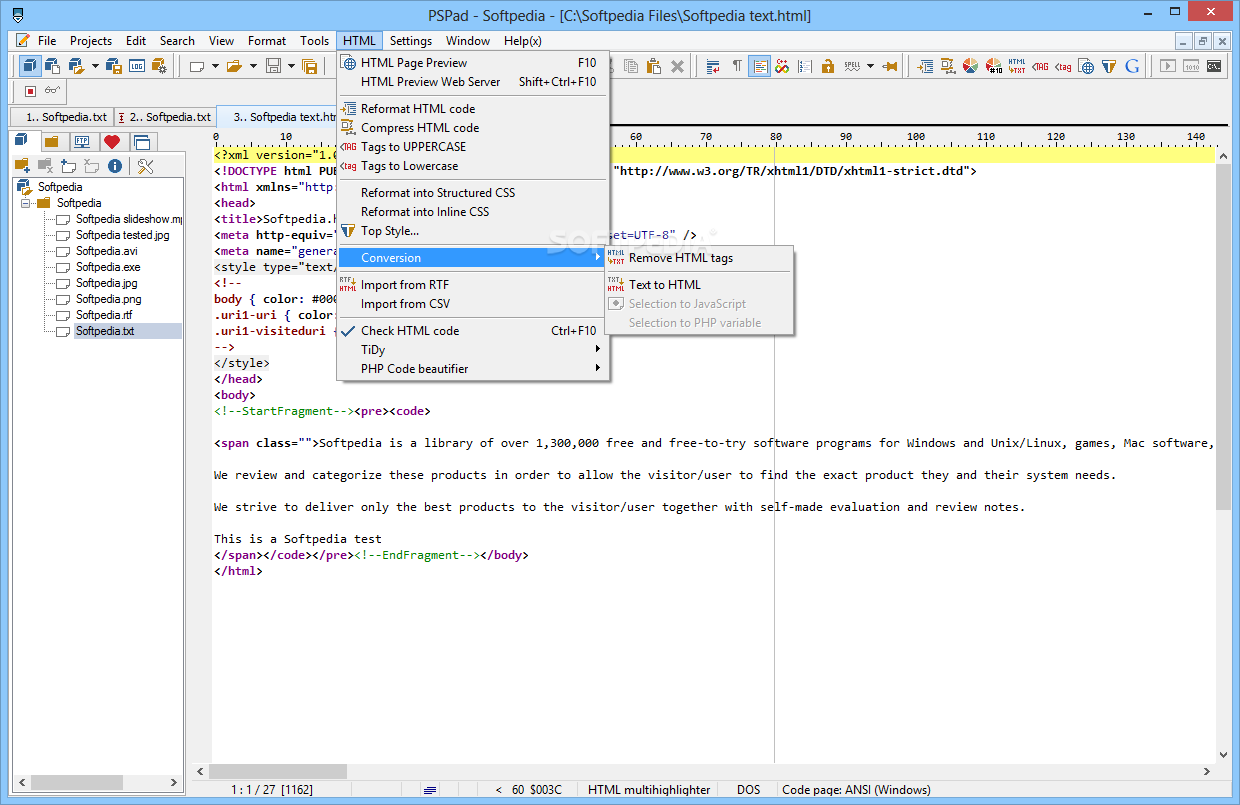Screen dimensions: 1240x805
Task: Open the Conversion submenu entry
Action: coord(472,257)
